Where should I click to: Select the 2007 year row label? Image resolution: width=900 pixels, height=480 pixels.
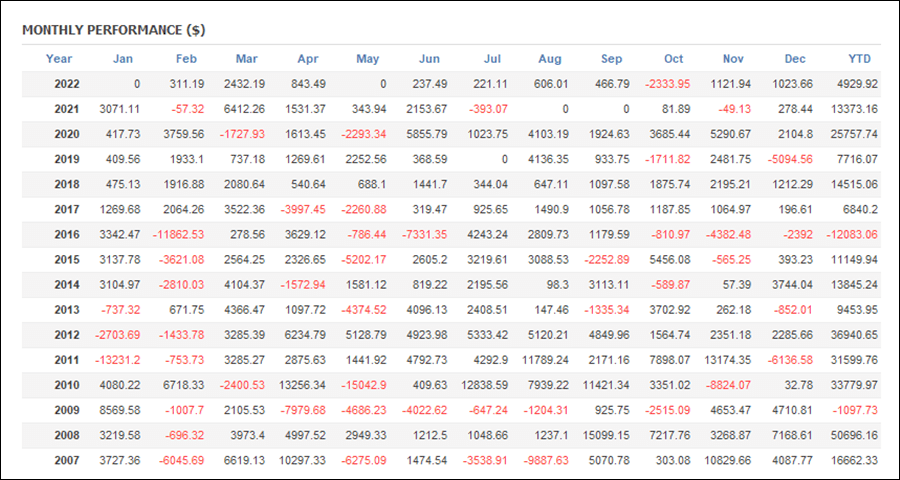click(x=67, y=460)
